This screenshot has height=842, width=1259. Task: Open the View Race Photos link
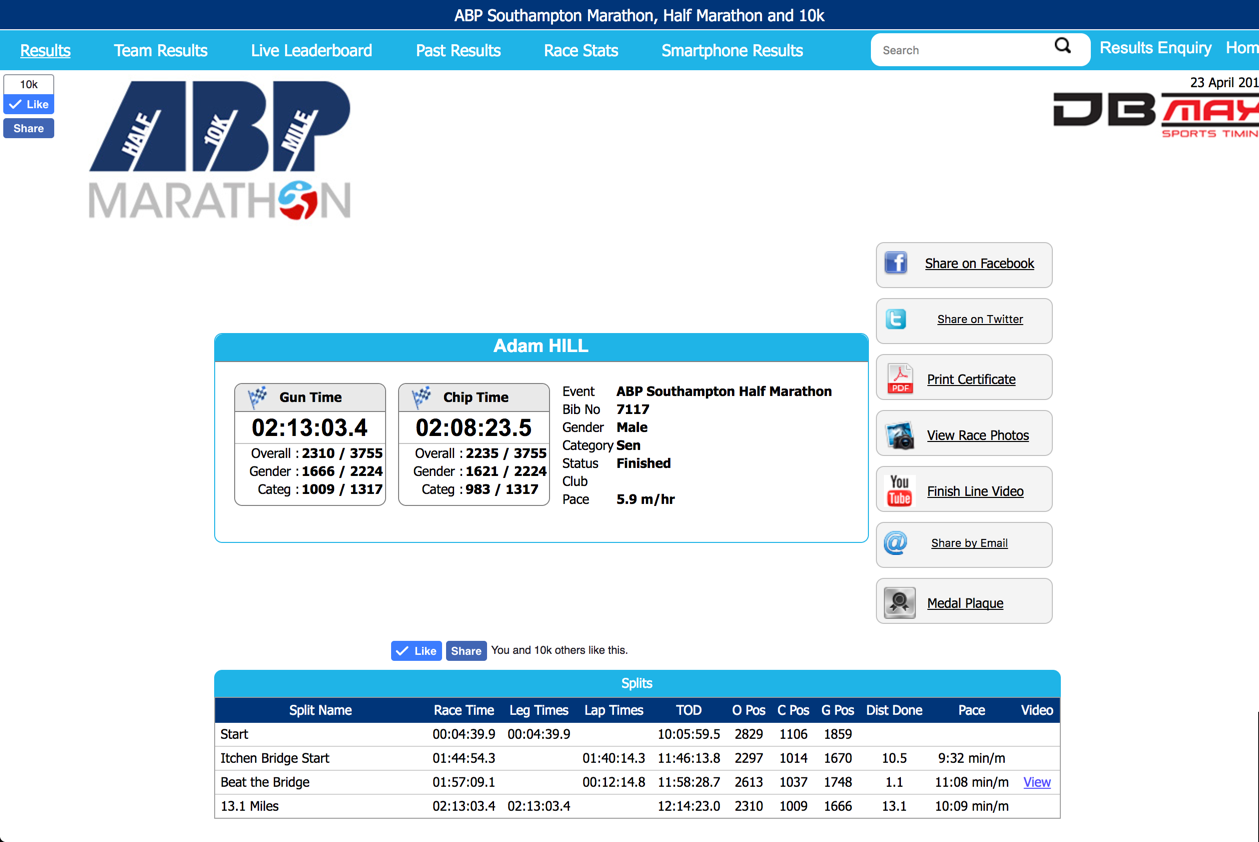(978, 435)
